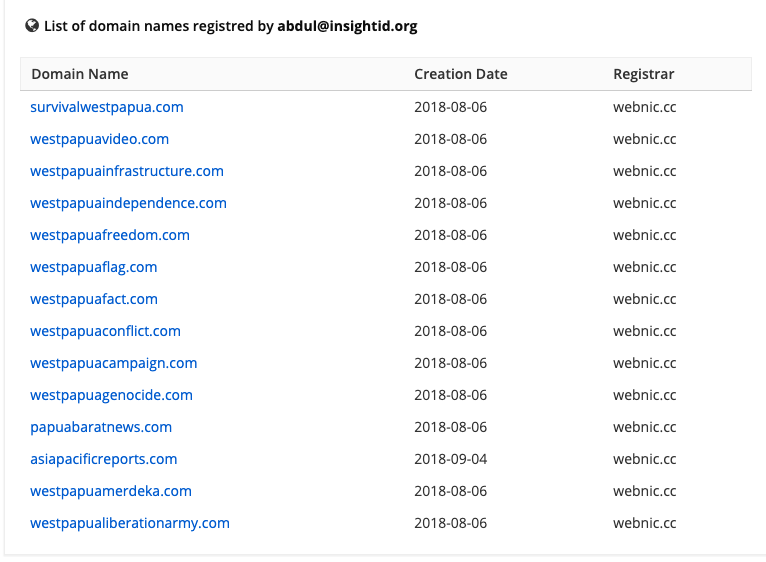Open westpapuaindependence.com link
This screenshot has width=766, height=562.
pos(128,203)
